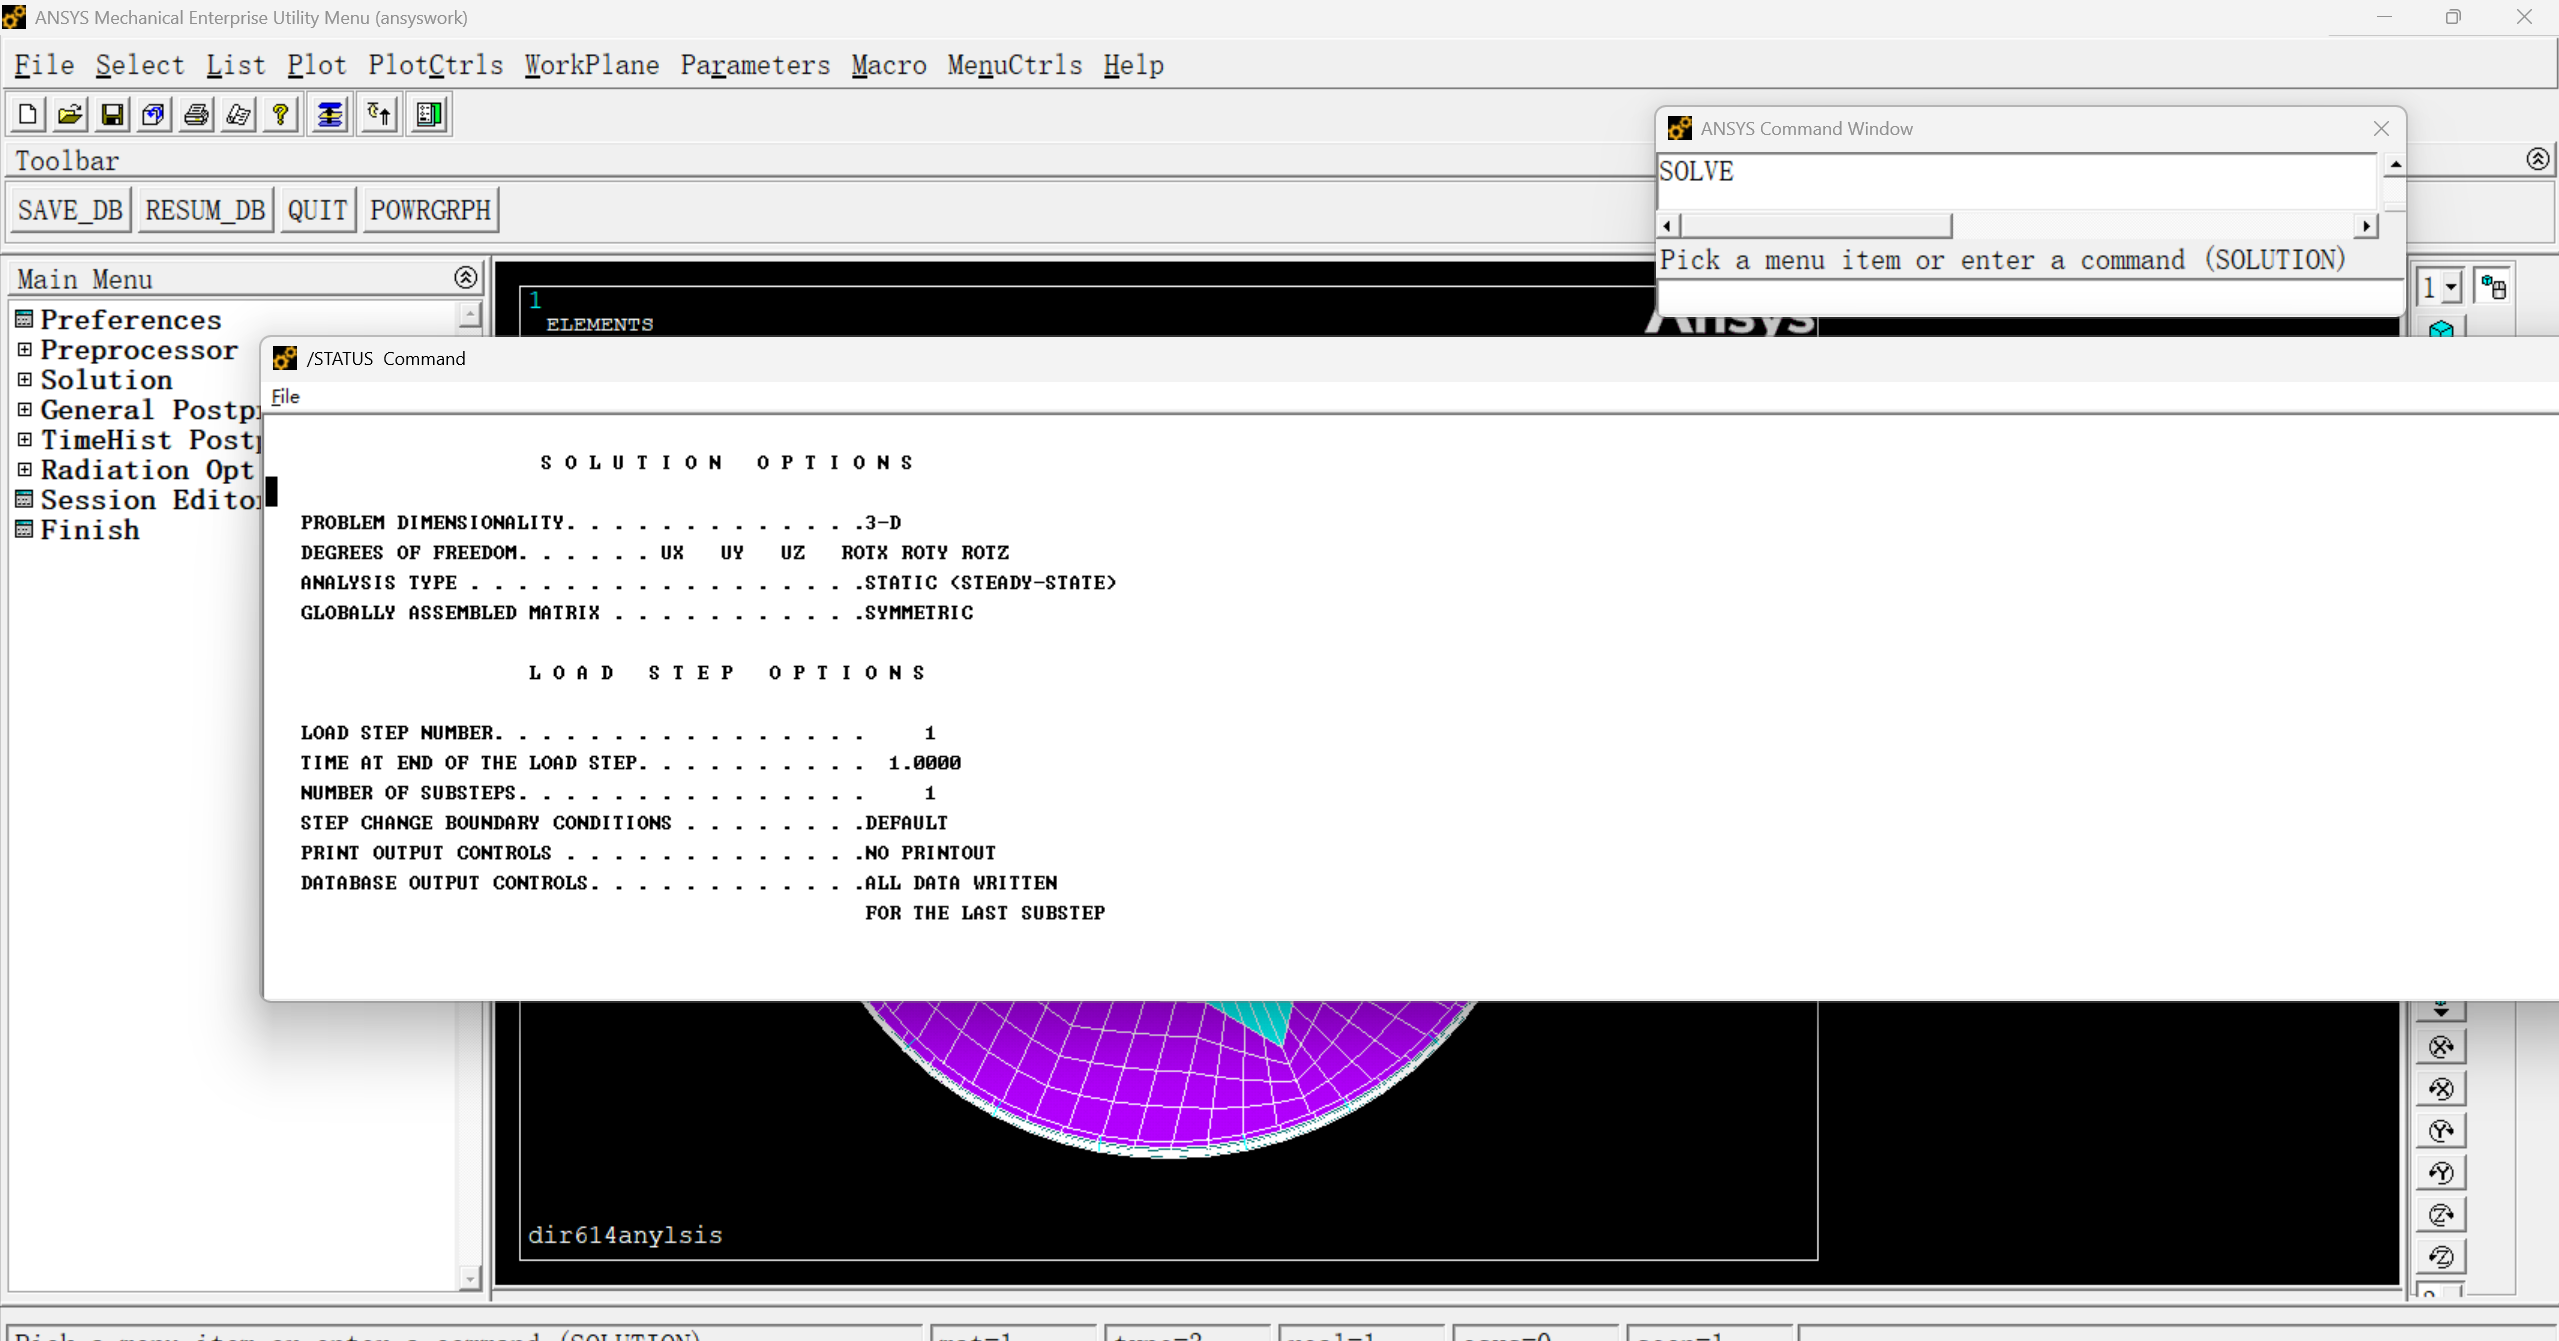Viewport: 2559px width, 1341px height.
Task: Click the yellow question mark help icon
Action: click(x=281, y=114)
